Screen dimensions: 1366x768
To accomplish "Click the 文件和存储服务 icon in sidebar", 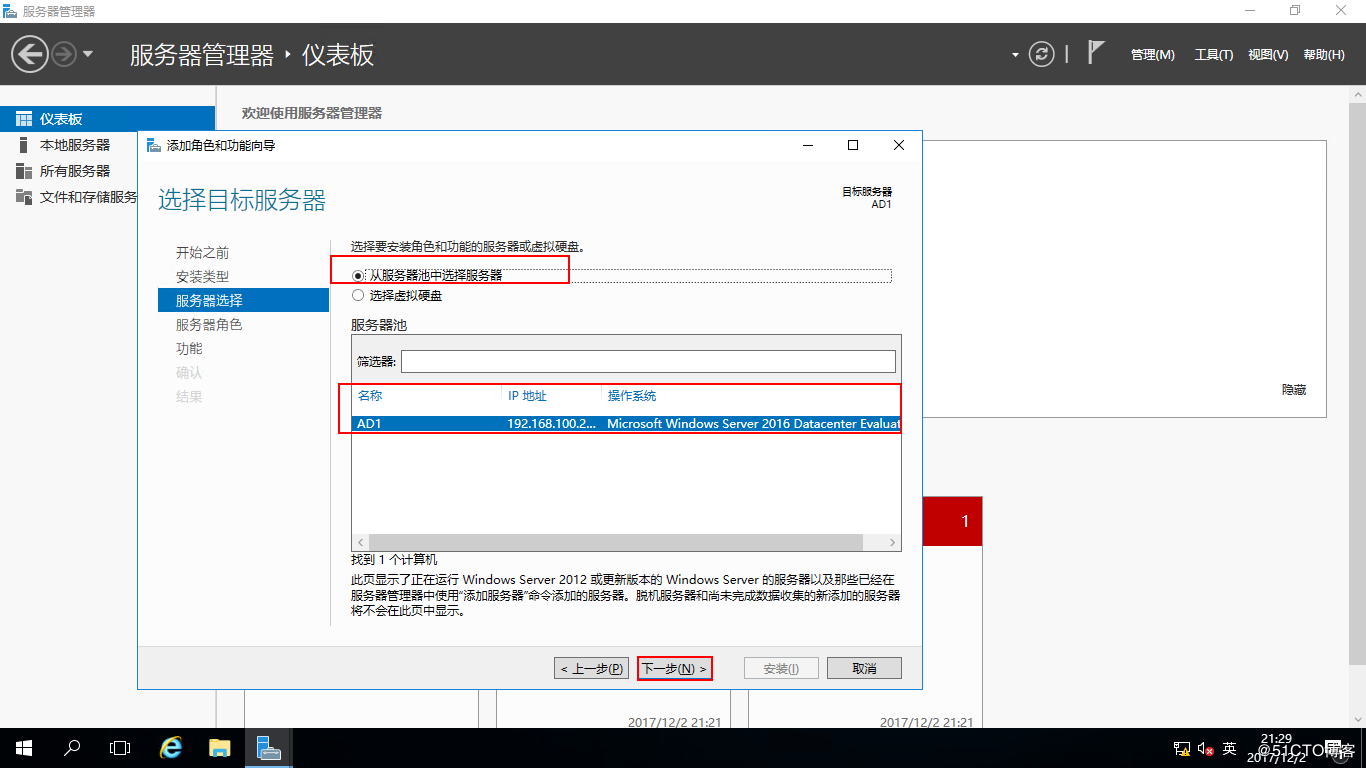I will [24, 197].
